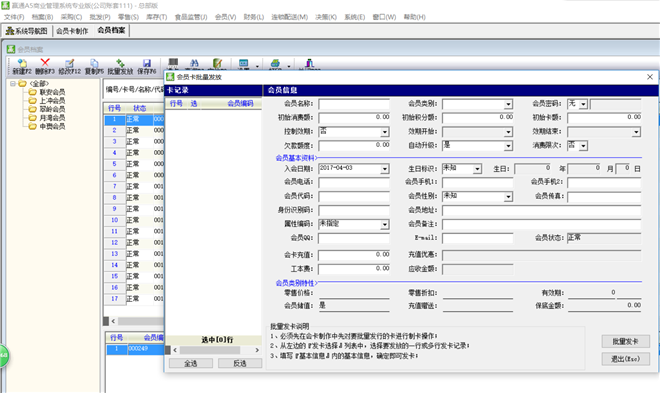Click the 会员名称 input field
Image resolution: width=660 pixels, height=393 pixels.
(354, 104)
